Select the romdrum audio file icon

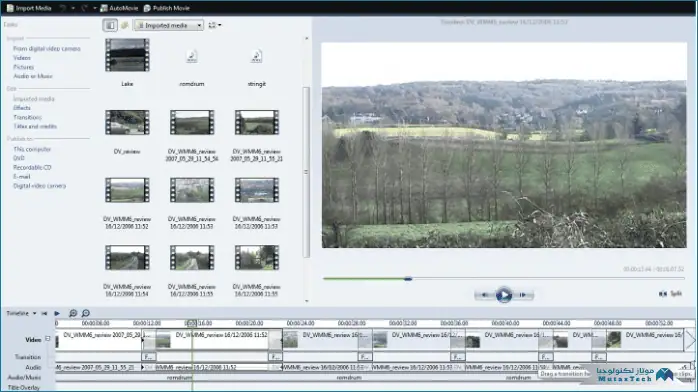[x=192, y=56]
